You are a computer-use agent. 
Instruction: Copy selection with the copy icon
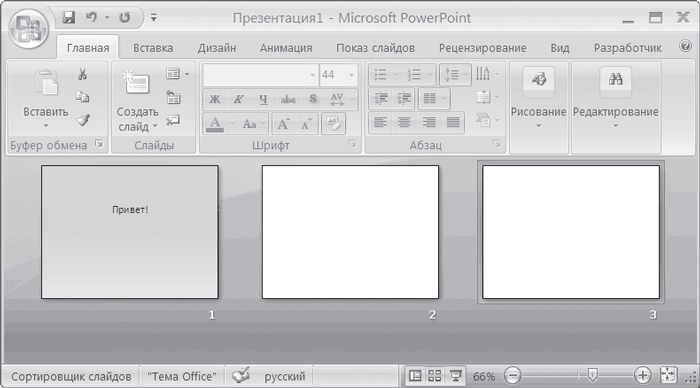(x=82, y=97)
